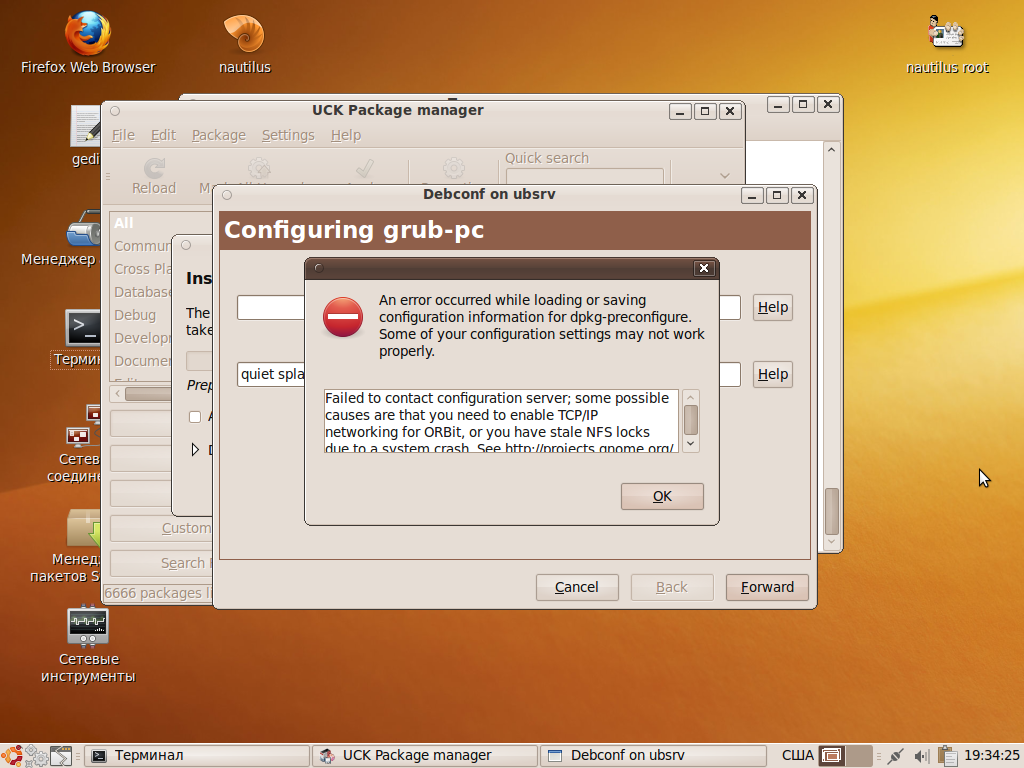Open the Settings menu in UCK Package manager
1024x768 pixels.
point(288,135)
